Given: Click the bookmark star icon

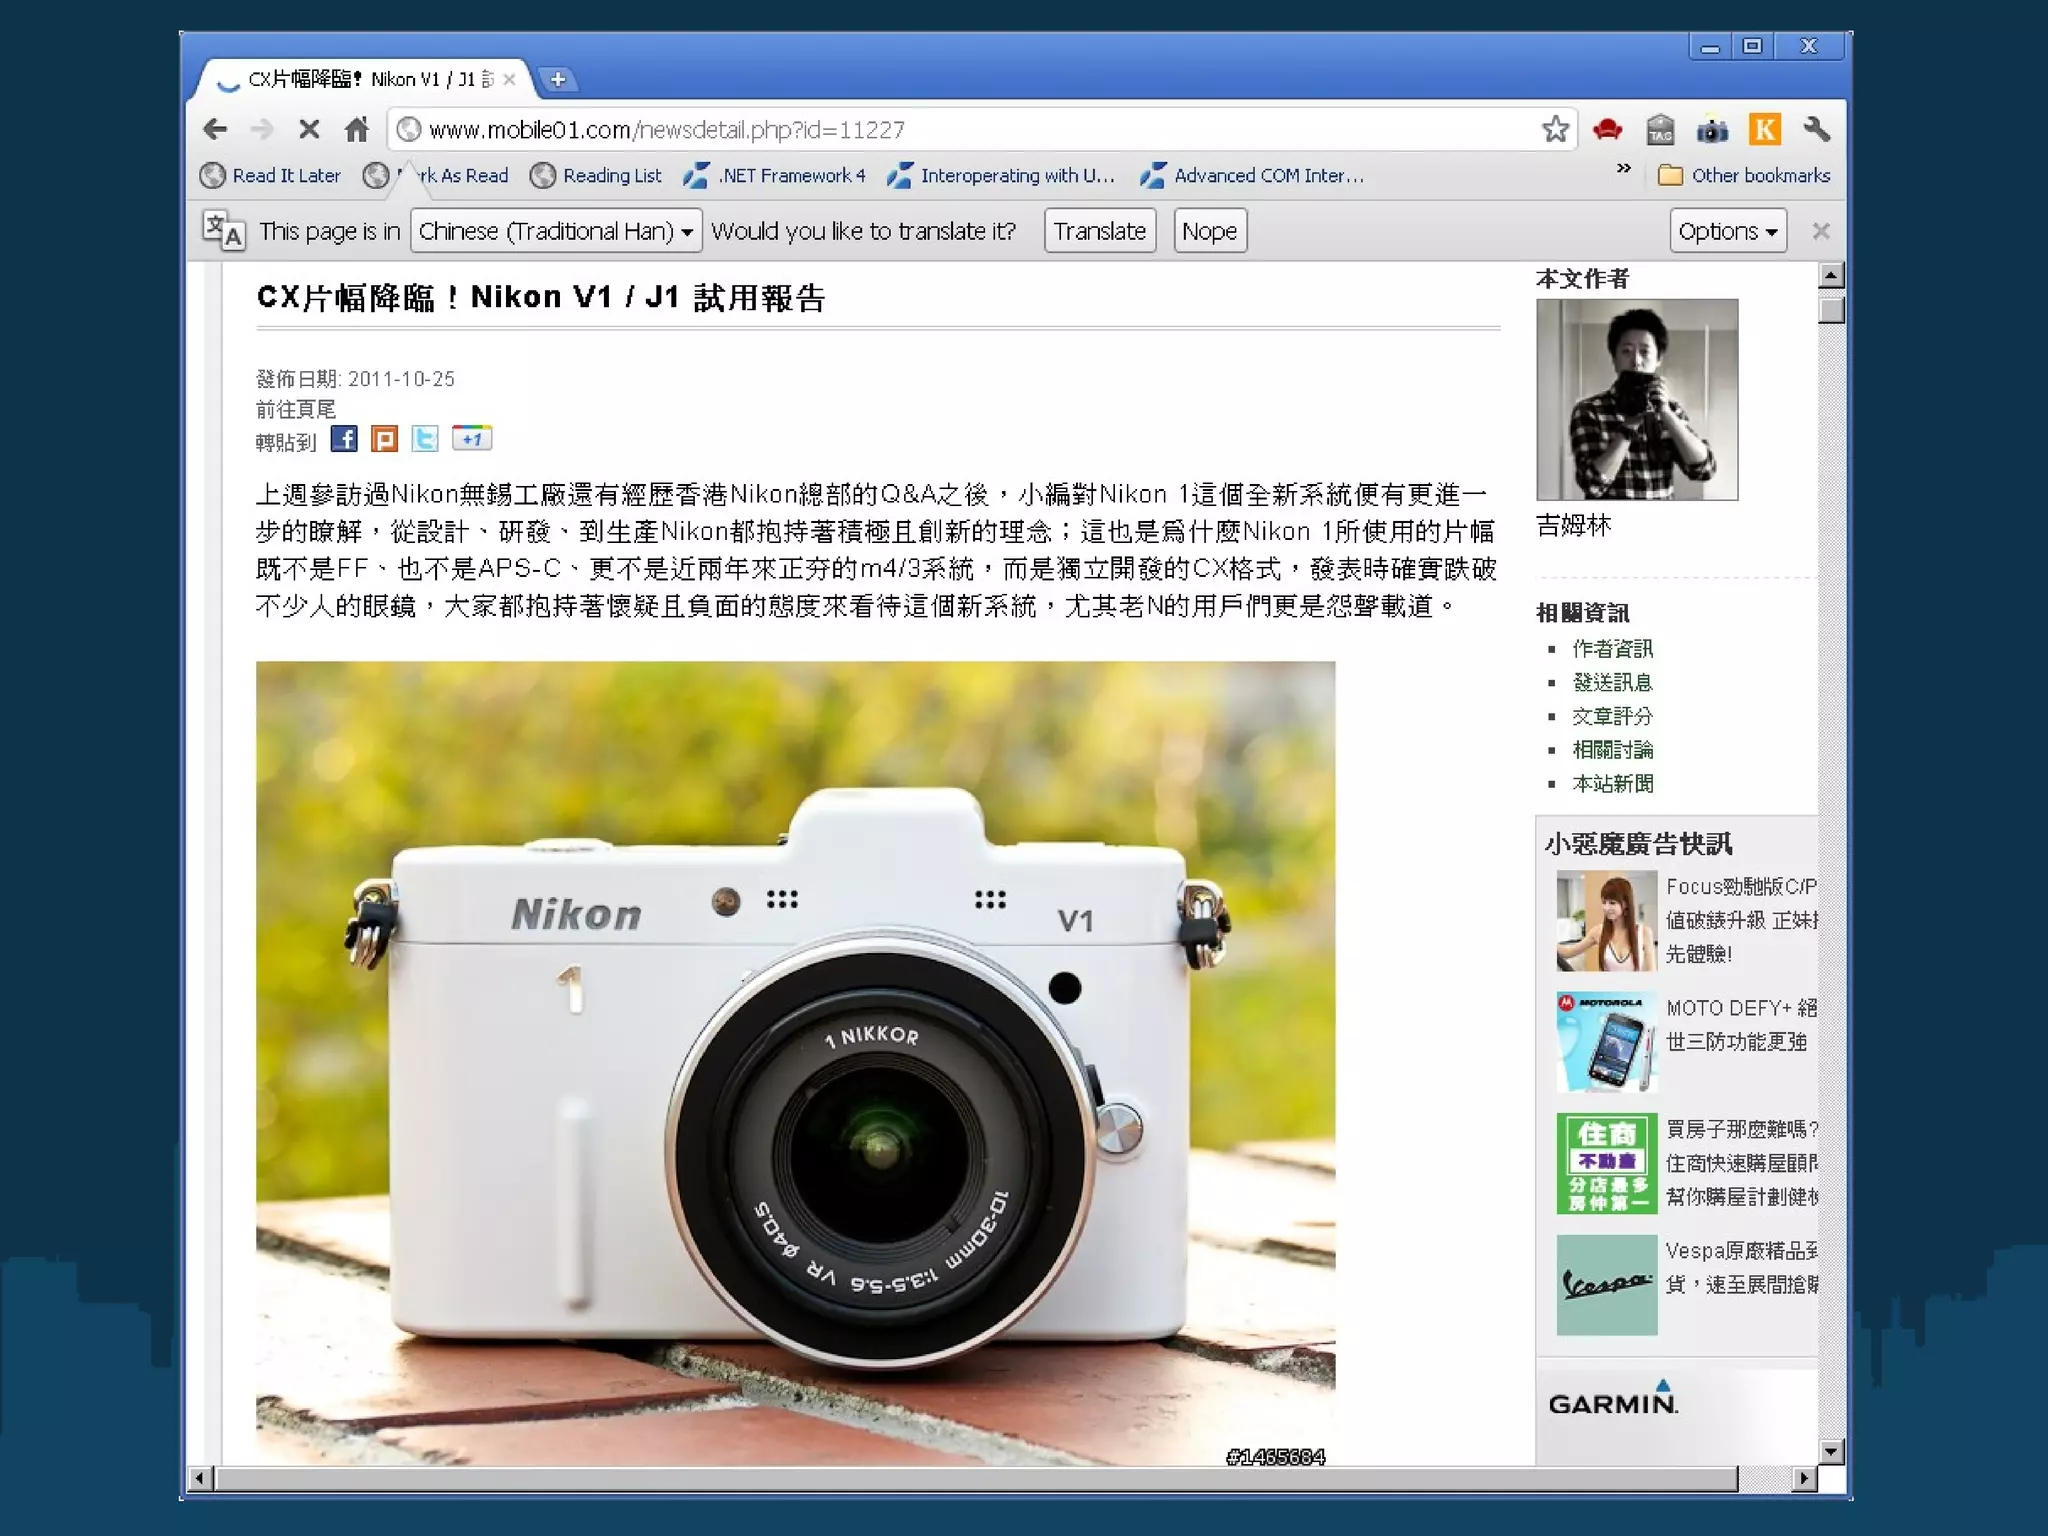Looking at the screenshot, I should [1555, 129].
